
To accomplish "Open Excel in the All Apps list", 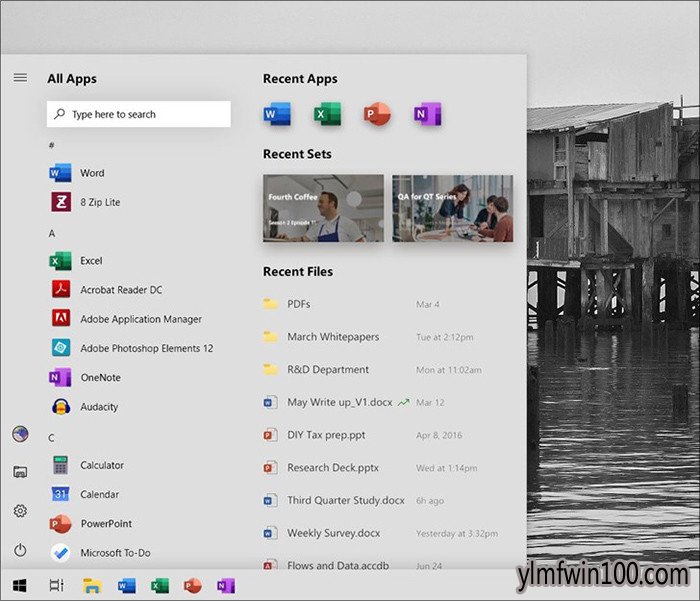I will (x=76, y=261).
